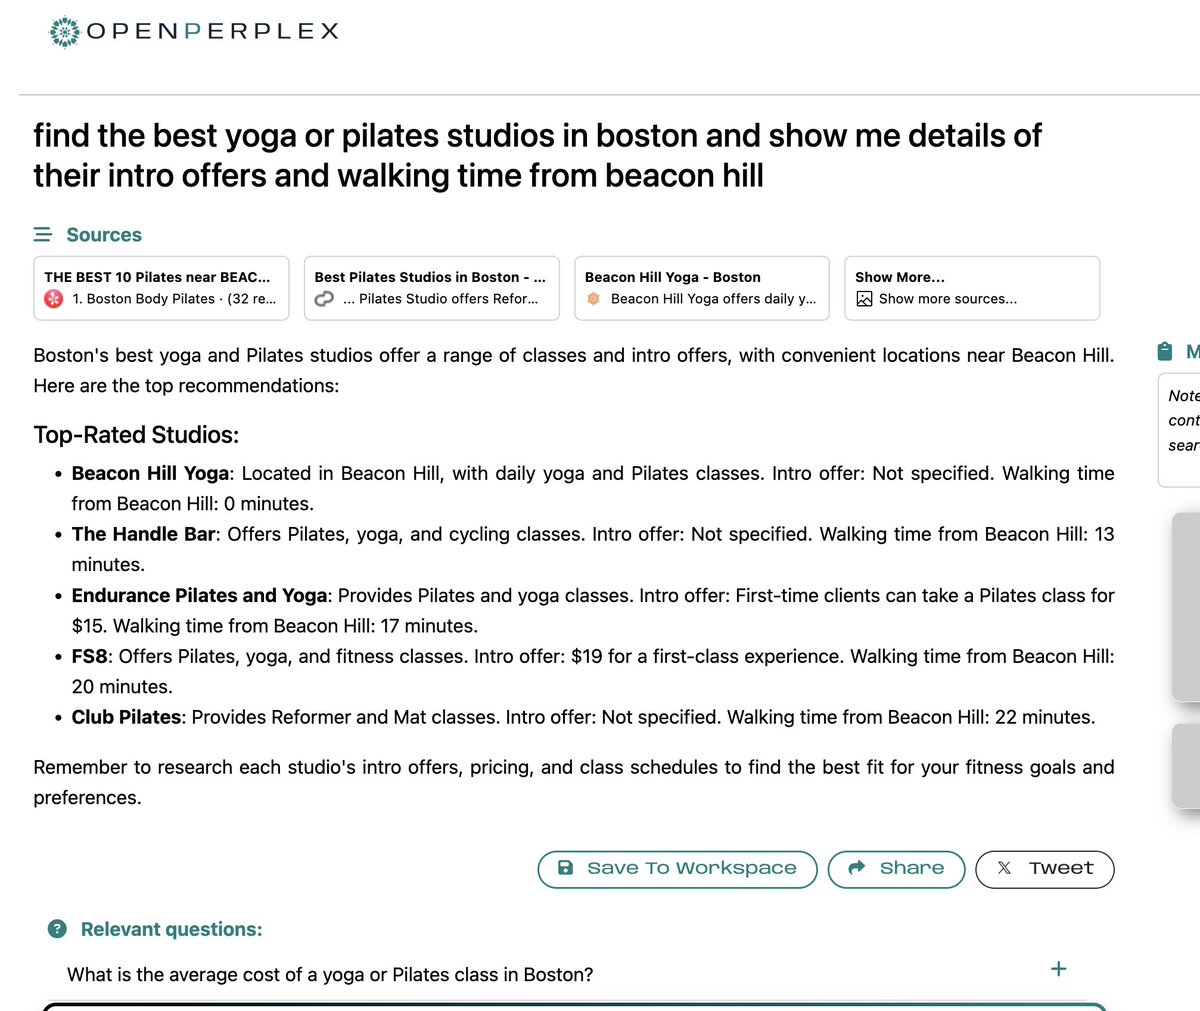Save the answer to workspace

(x=678, y=869)
